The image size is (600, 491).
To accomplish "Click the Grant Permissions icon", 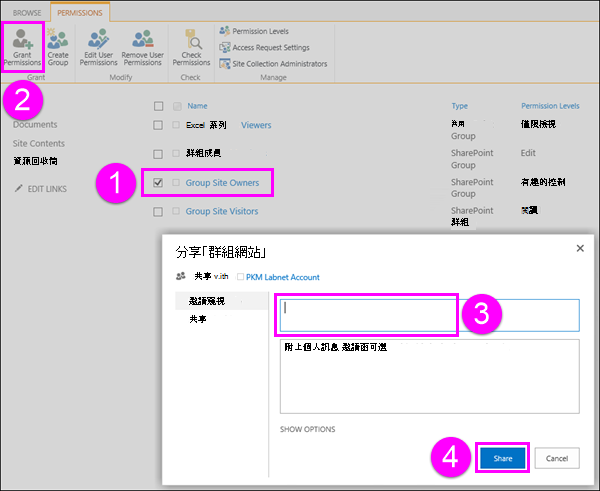I will click(x=22, y=39).
